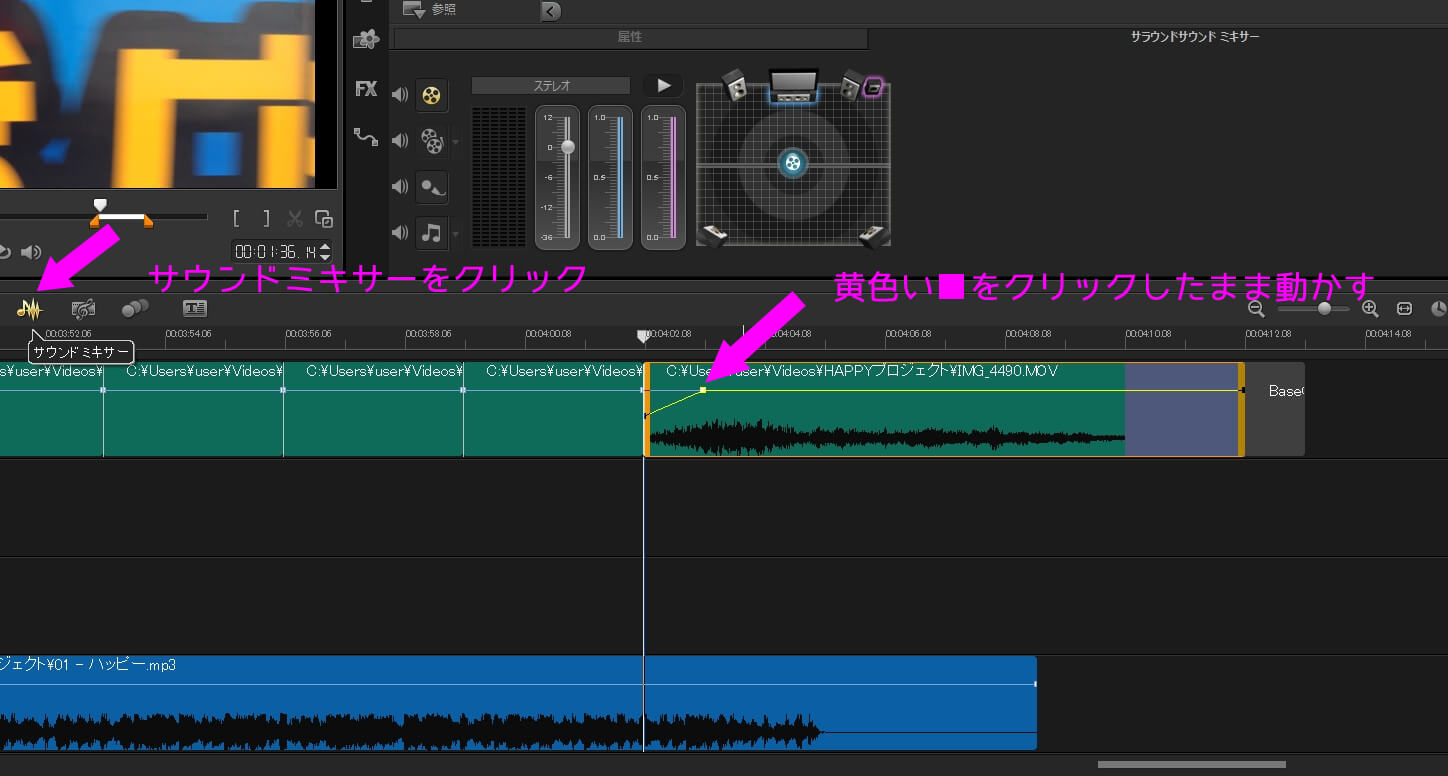Increase timecode with the up stepper arrow
1448x776 pixels.
click(325, 247)
